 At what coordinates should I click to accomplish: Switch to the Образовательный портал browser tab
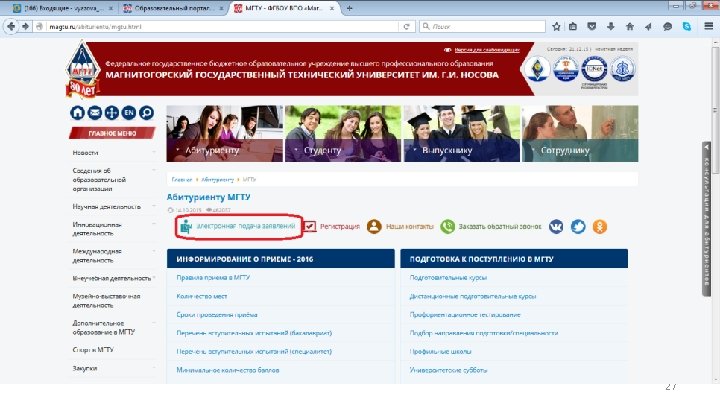tap(174, 8)
